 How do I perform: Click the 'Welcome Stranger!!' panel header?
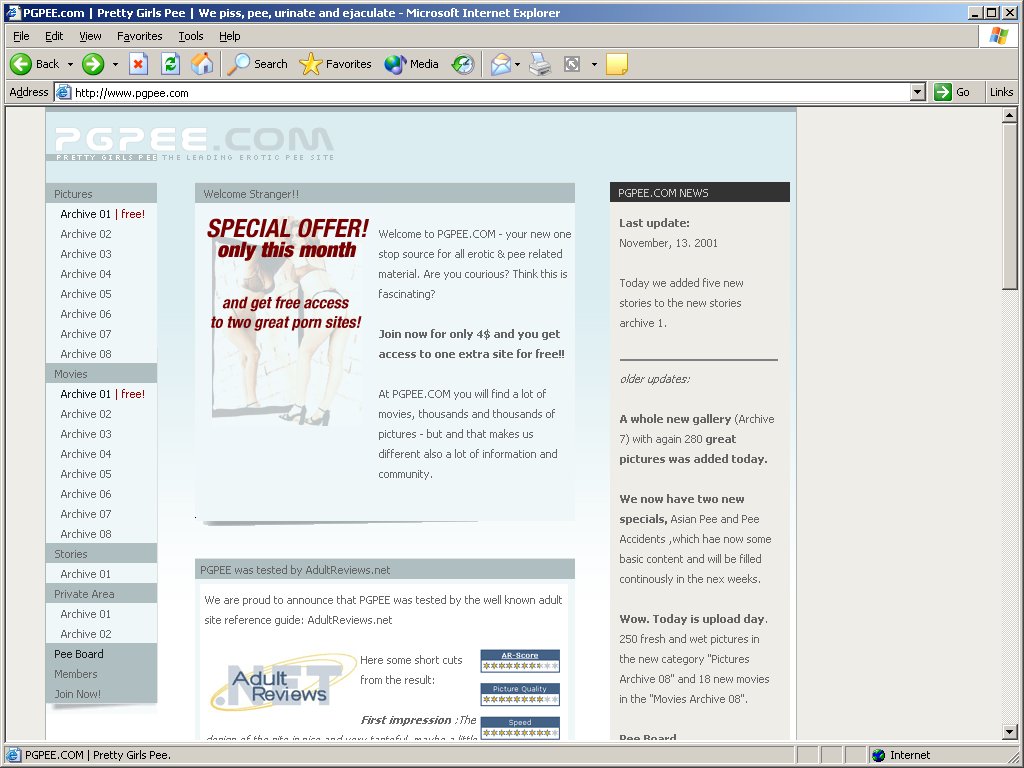pos(385,193)
